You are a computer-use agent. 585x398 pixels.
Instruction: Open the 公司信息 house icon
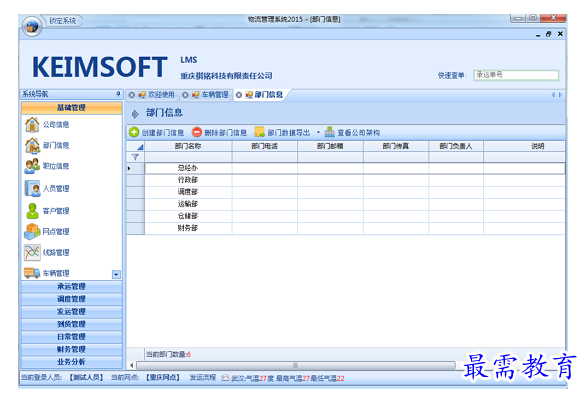click(x=32, y=125)
